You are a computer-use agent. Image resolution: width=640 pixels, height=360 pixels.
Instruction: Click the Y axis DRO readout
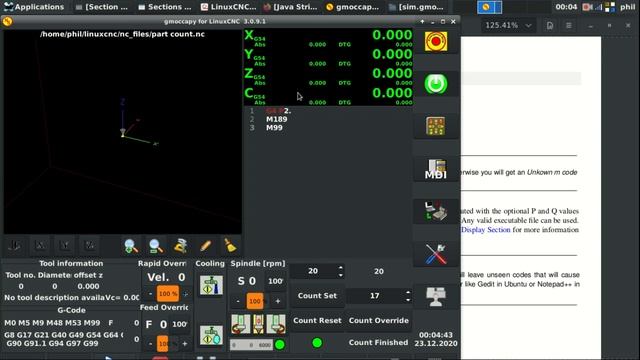coord(329,57)
